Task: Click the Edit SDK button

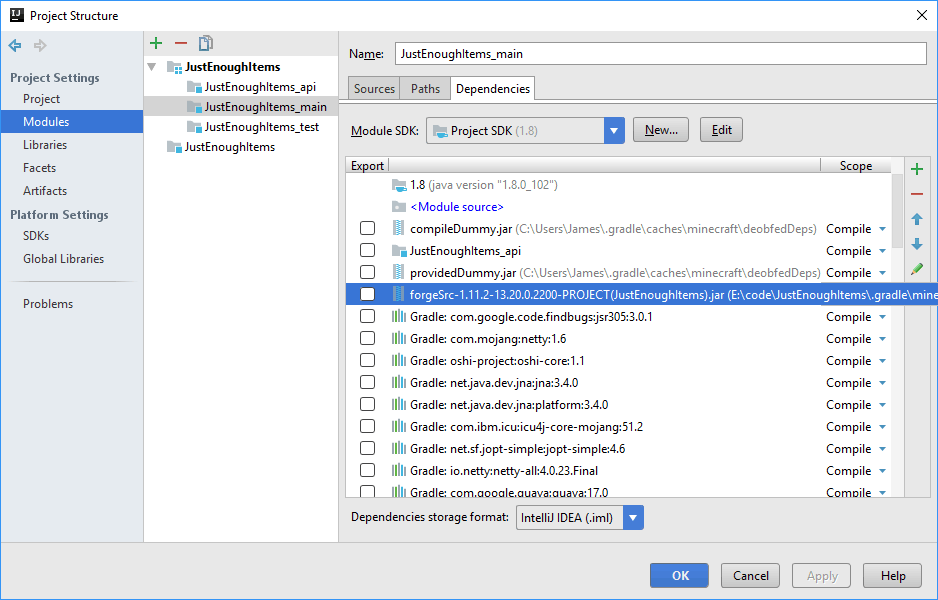Action: click(x=721, y=130)
